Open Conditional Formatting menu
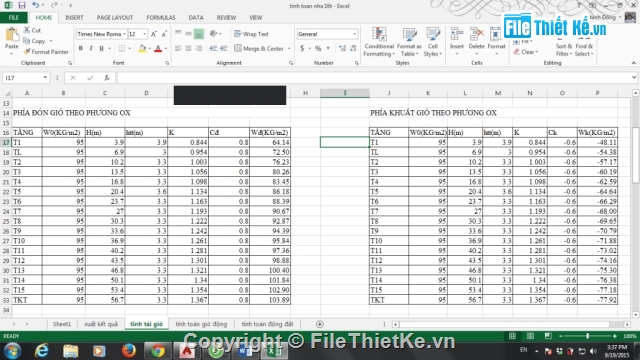The width and height of the screenshot is (640, 360). 379,42
